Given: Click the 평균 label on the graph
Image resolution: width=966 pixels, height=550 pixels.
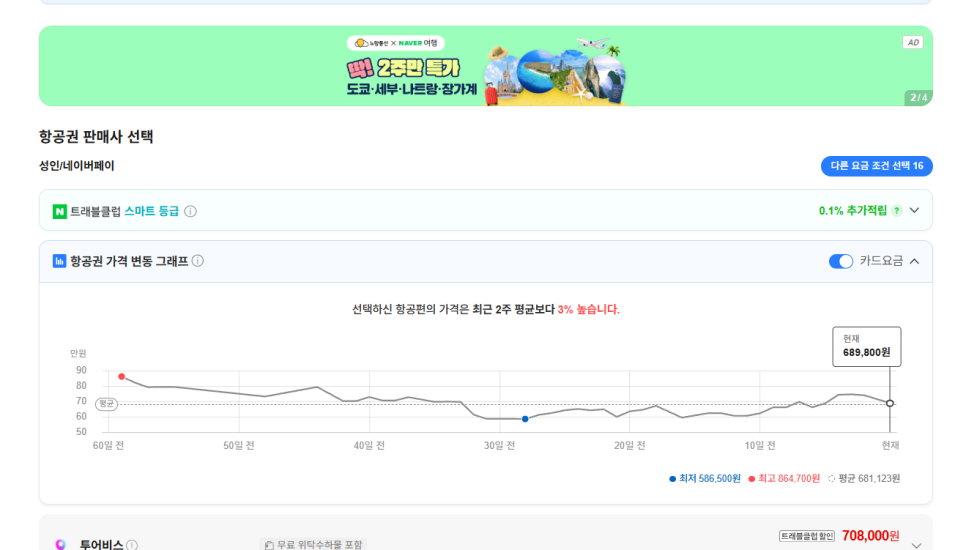Looking at the screenshot, I should tap(106, 403).
